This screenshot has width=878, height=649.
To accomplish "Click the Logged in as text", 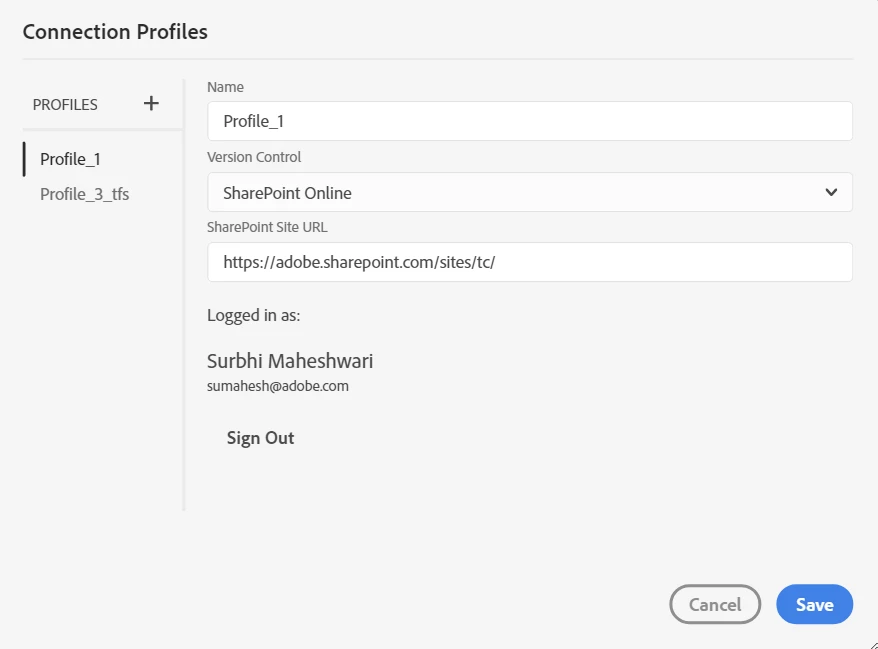I will coord(254,315).
